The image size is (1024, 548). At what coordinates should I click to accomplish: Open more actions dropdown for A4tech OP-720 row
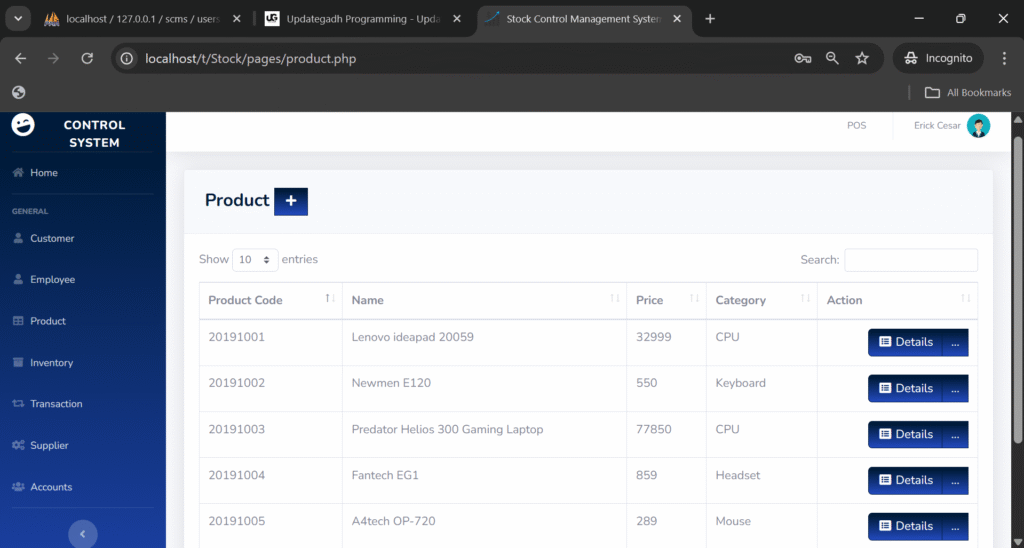[x=955, y=526]
